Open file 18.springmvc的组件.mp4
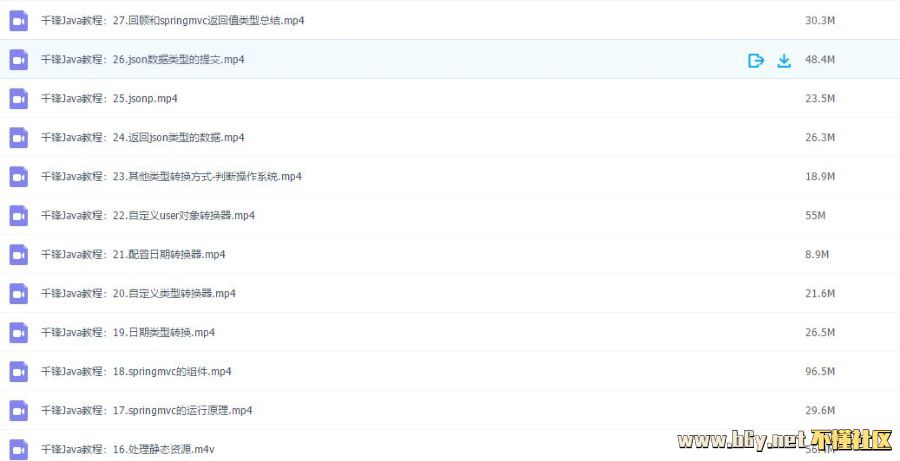Viewport: 900px width, 461px height. (136, 371)
